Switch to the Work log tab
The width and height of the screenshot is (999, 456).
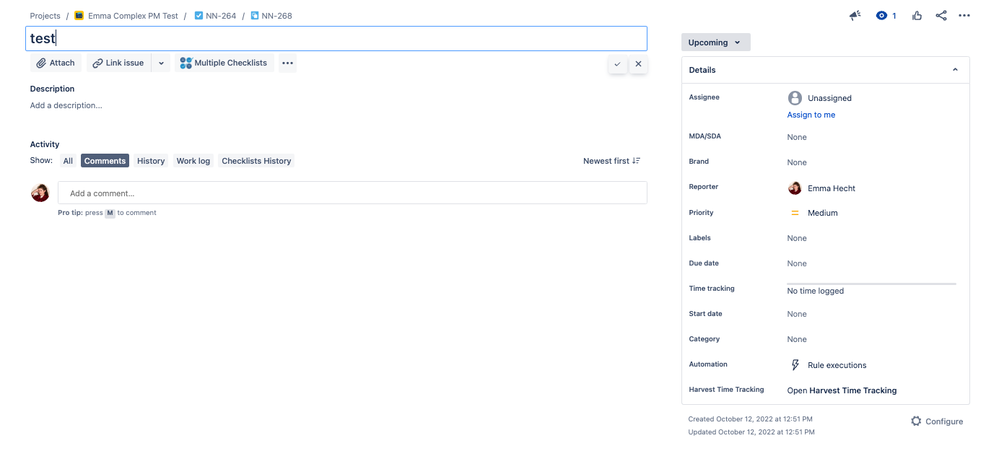[193, 161]
